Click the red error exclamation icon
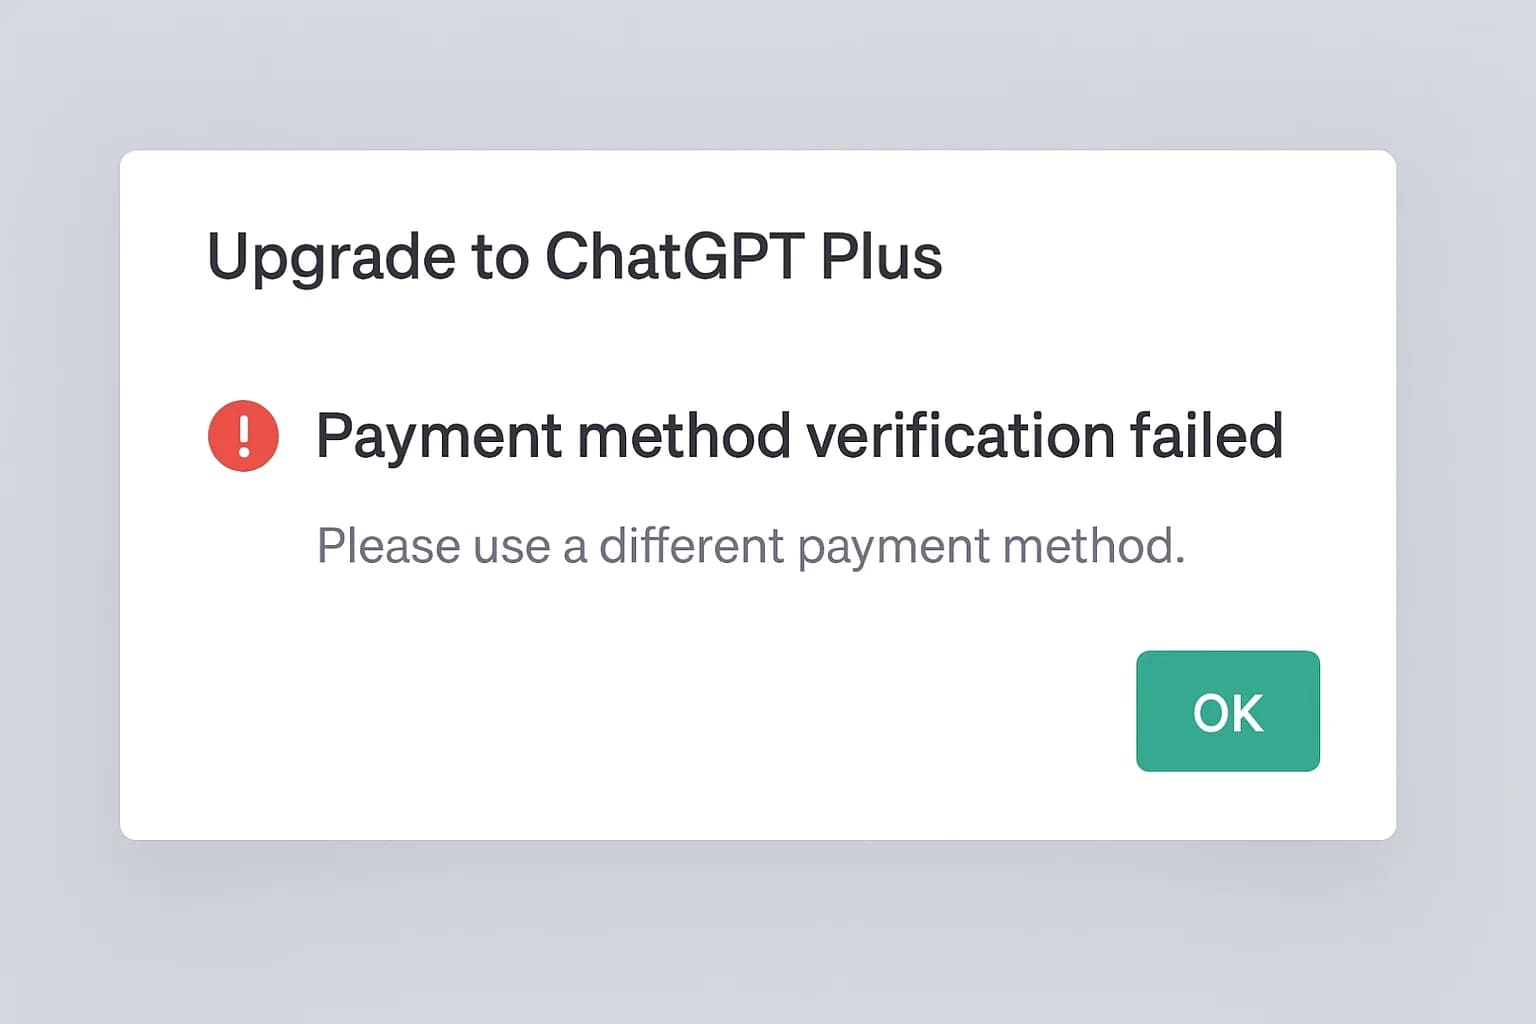The width and height of the screenshot is (1536, 1024). pos(243,436)
